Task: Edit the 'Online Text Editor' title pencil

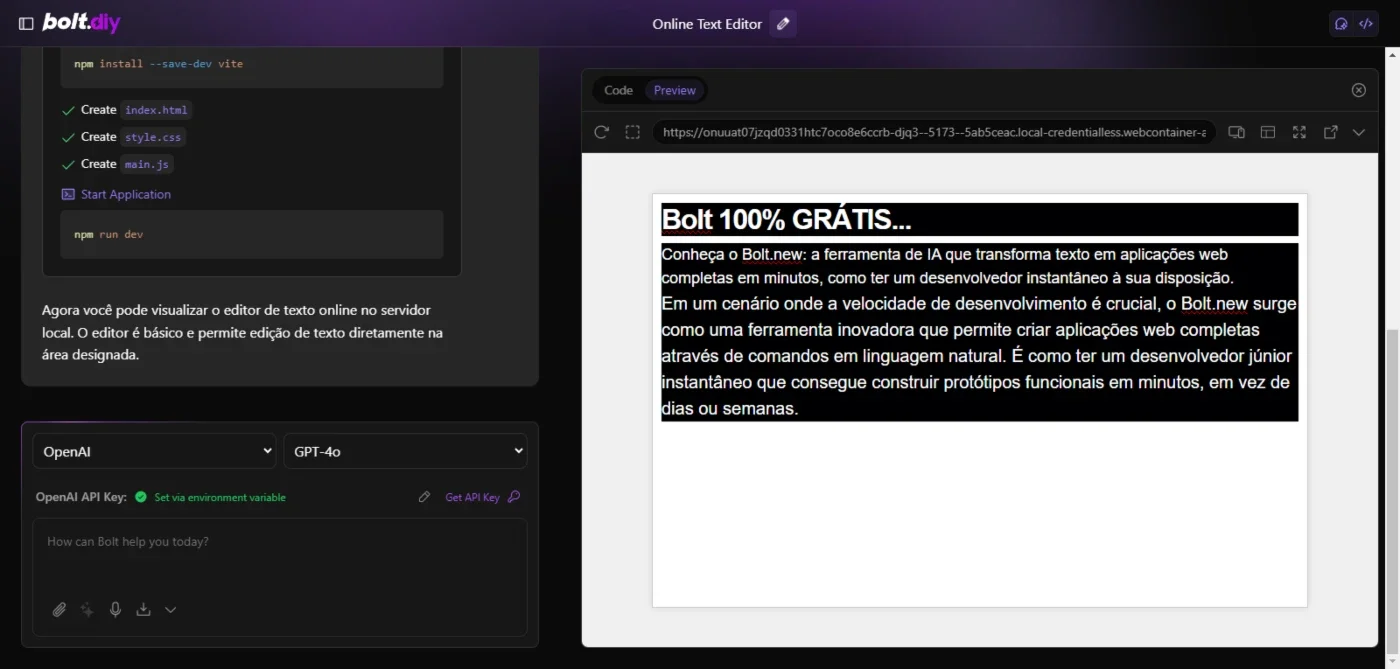Action: (x=783, y=24)
